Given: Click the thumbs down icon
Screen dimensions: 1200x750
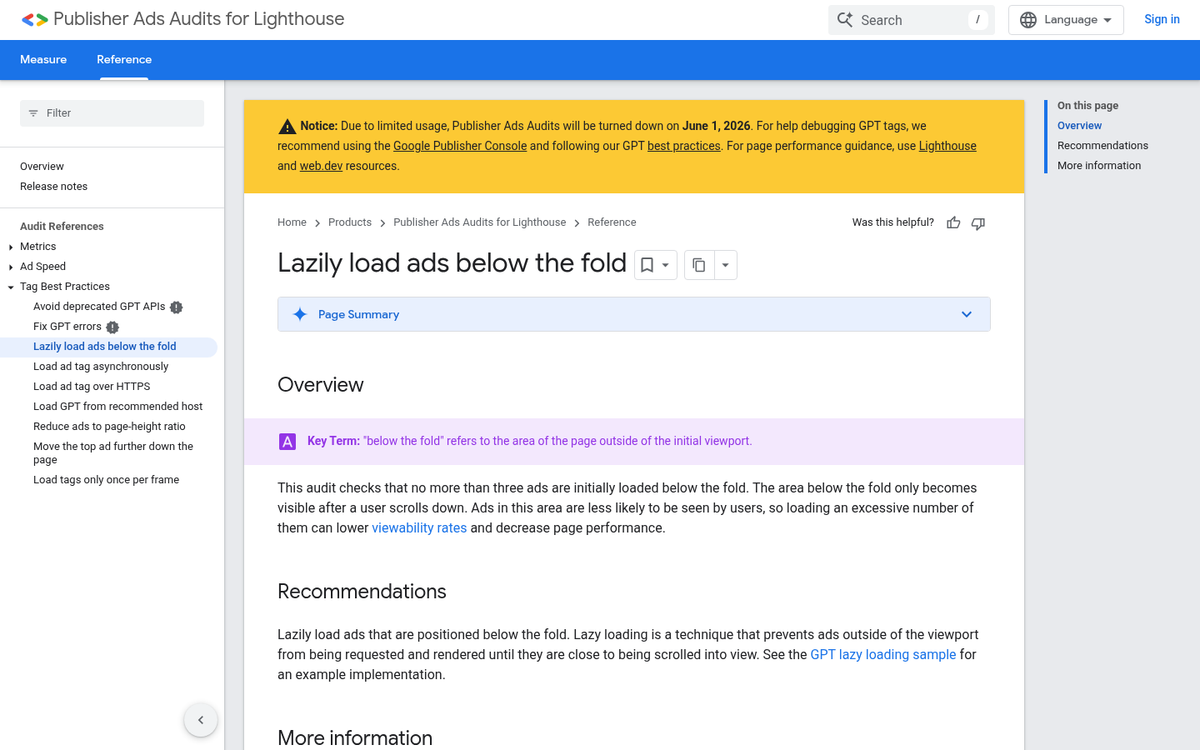Looking at the screenshot, I should pyautogui.click(x=977, y=223).
